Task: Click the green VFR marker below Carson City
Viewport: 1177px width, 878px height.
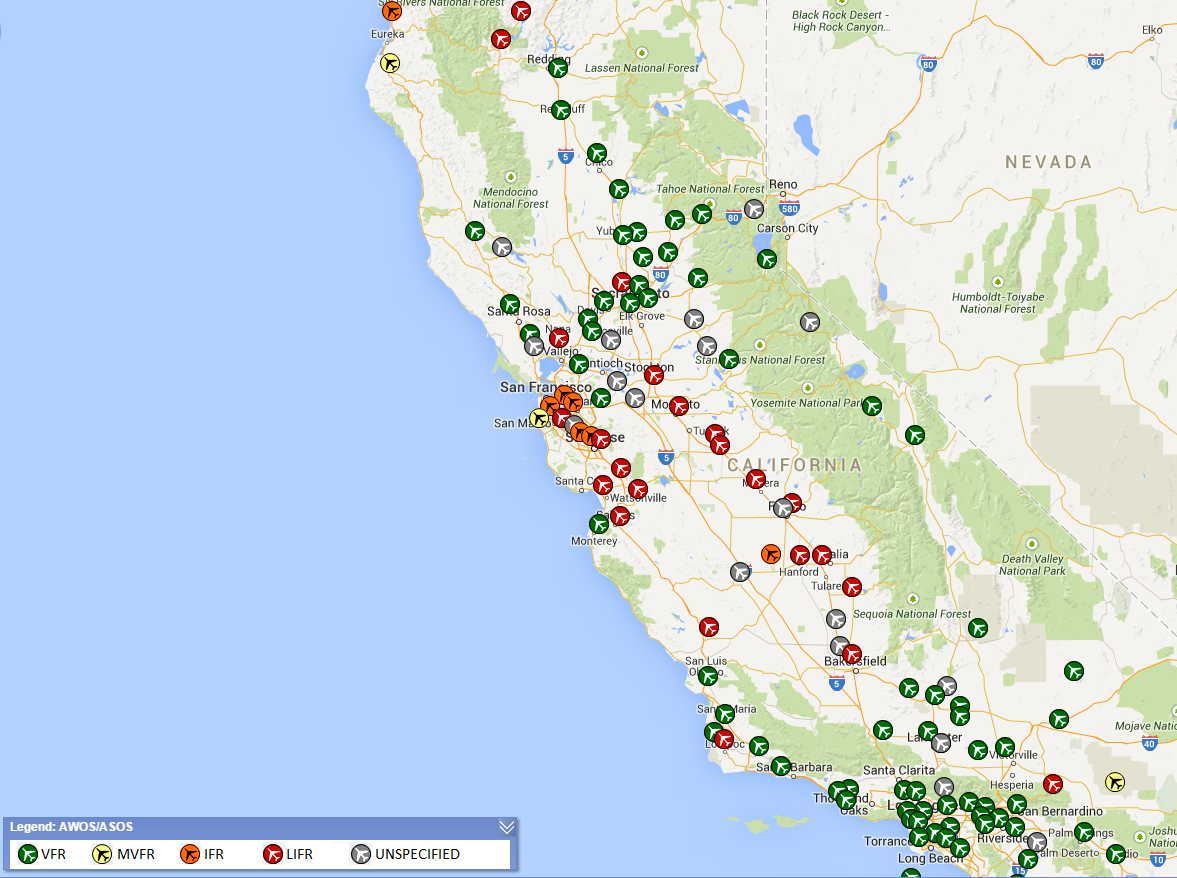Action: (767, 259)
